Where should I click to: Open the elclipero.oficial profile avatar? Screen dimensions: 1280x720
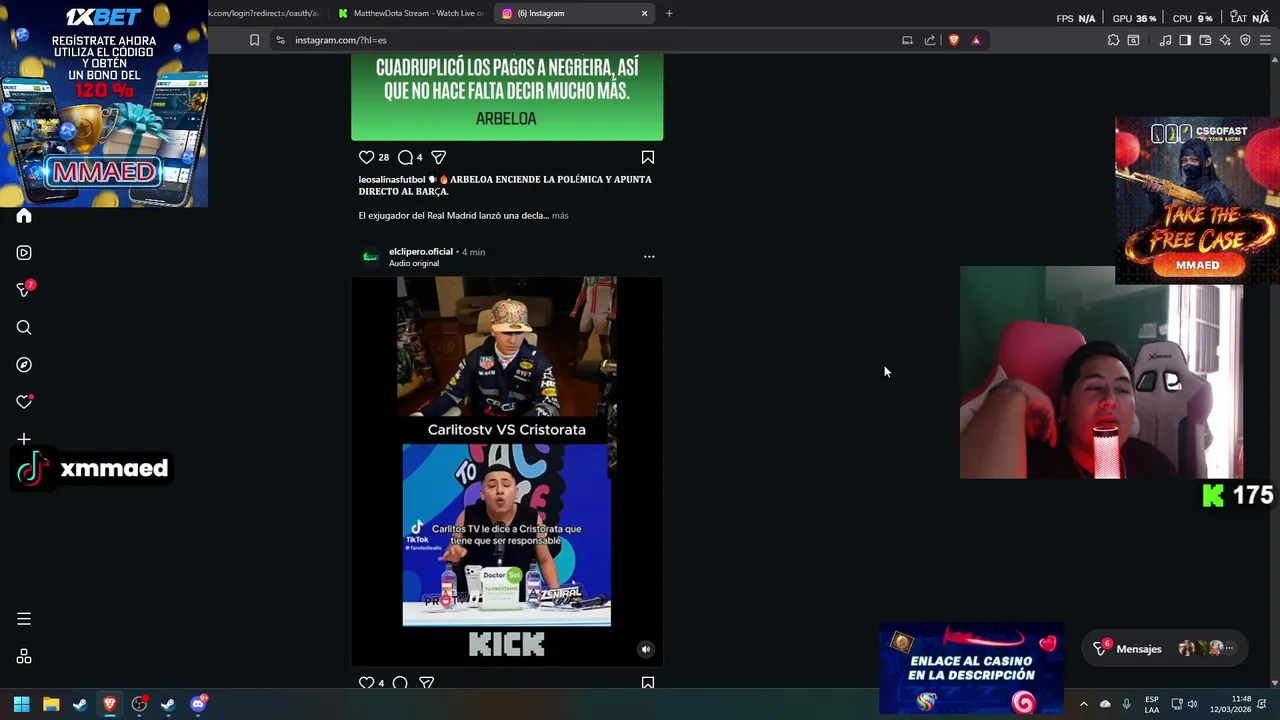click(x=370, y=257)
